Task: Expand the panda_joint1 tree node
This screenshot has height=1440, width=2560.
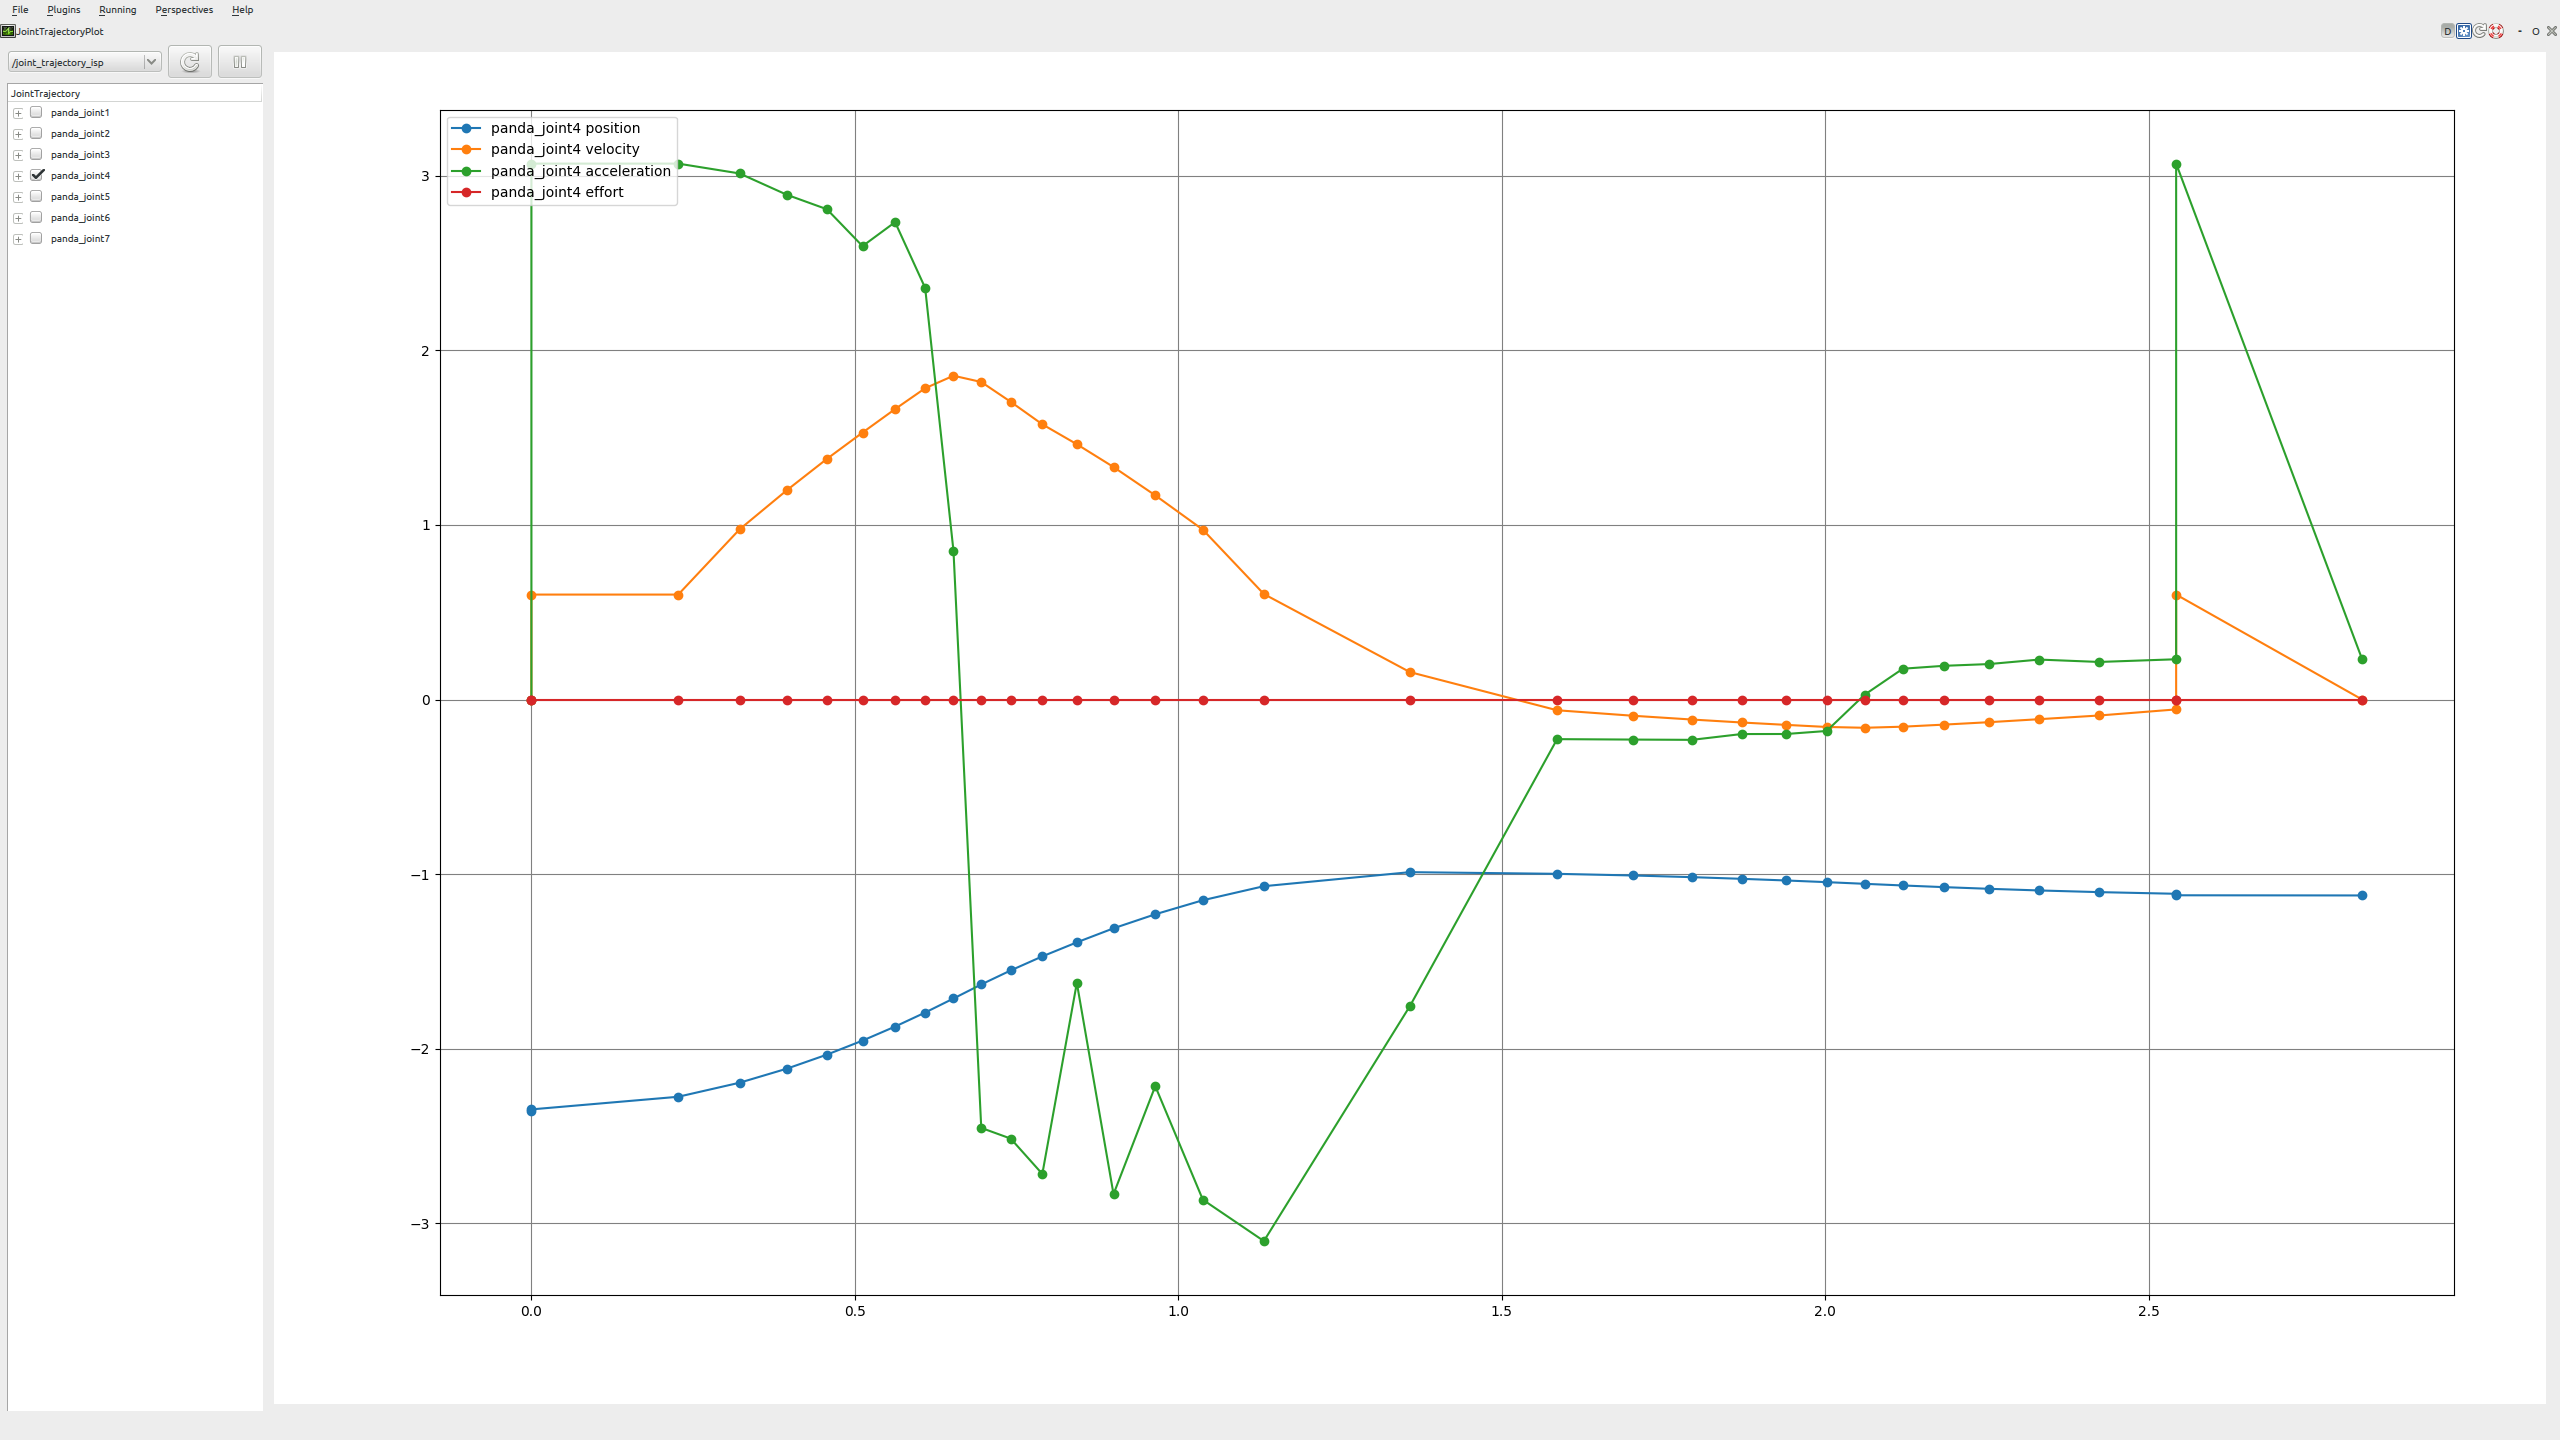Action: click(x=18, y=113)
